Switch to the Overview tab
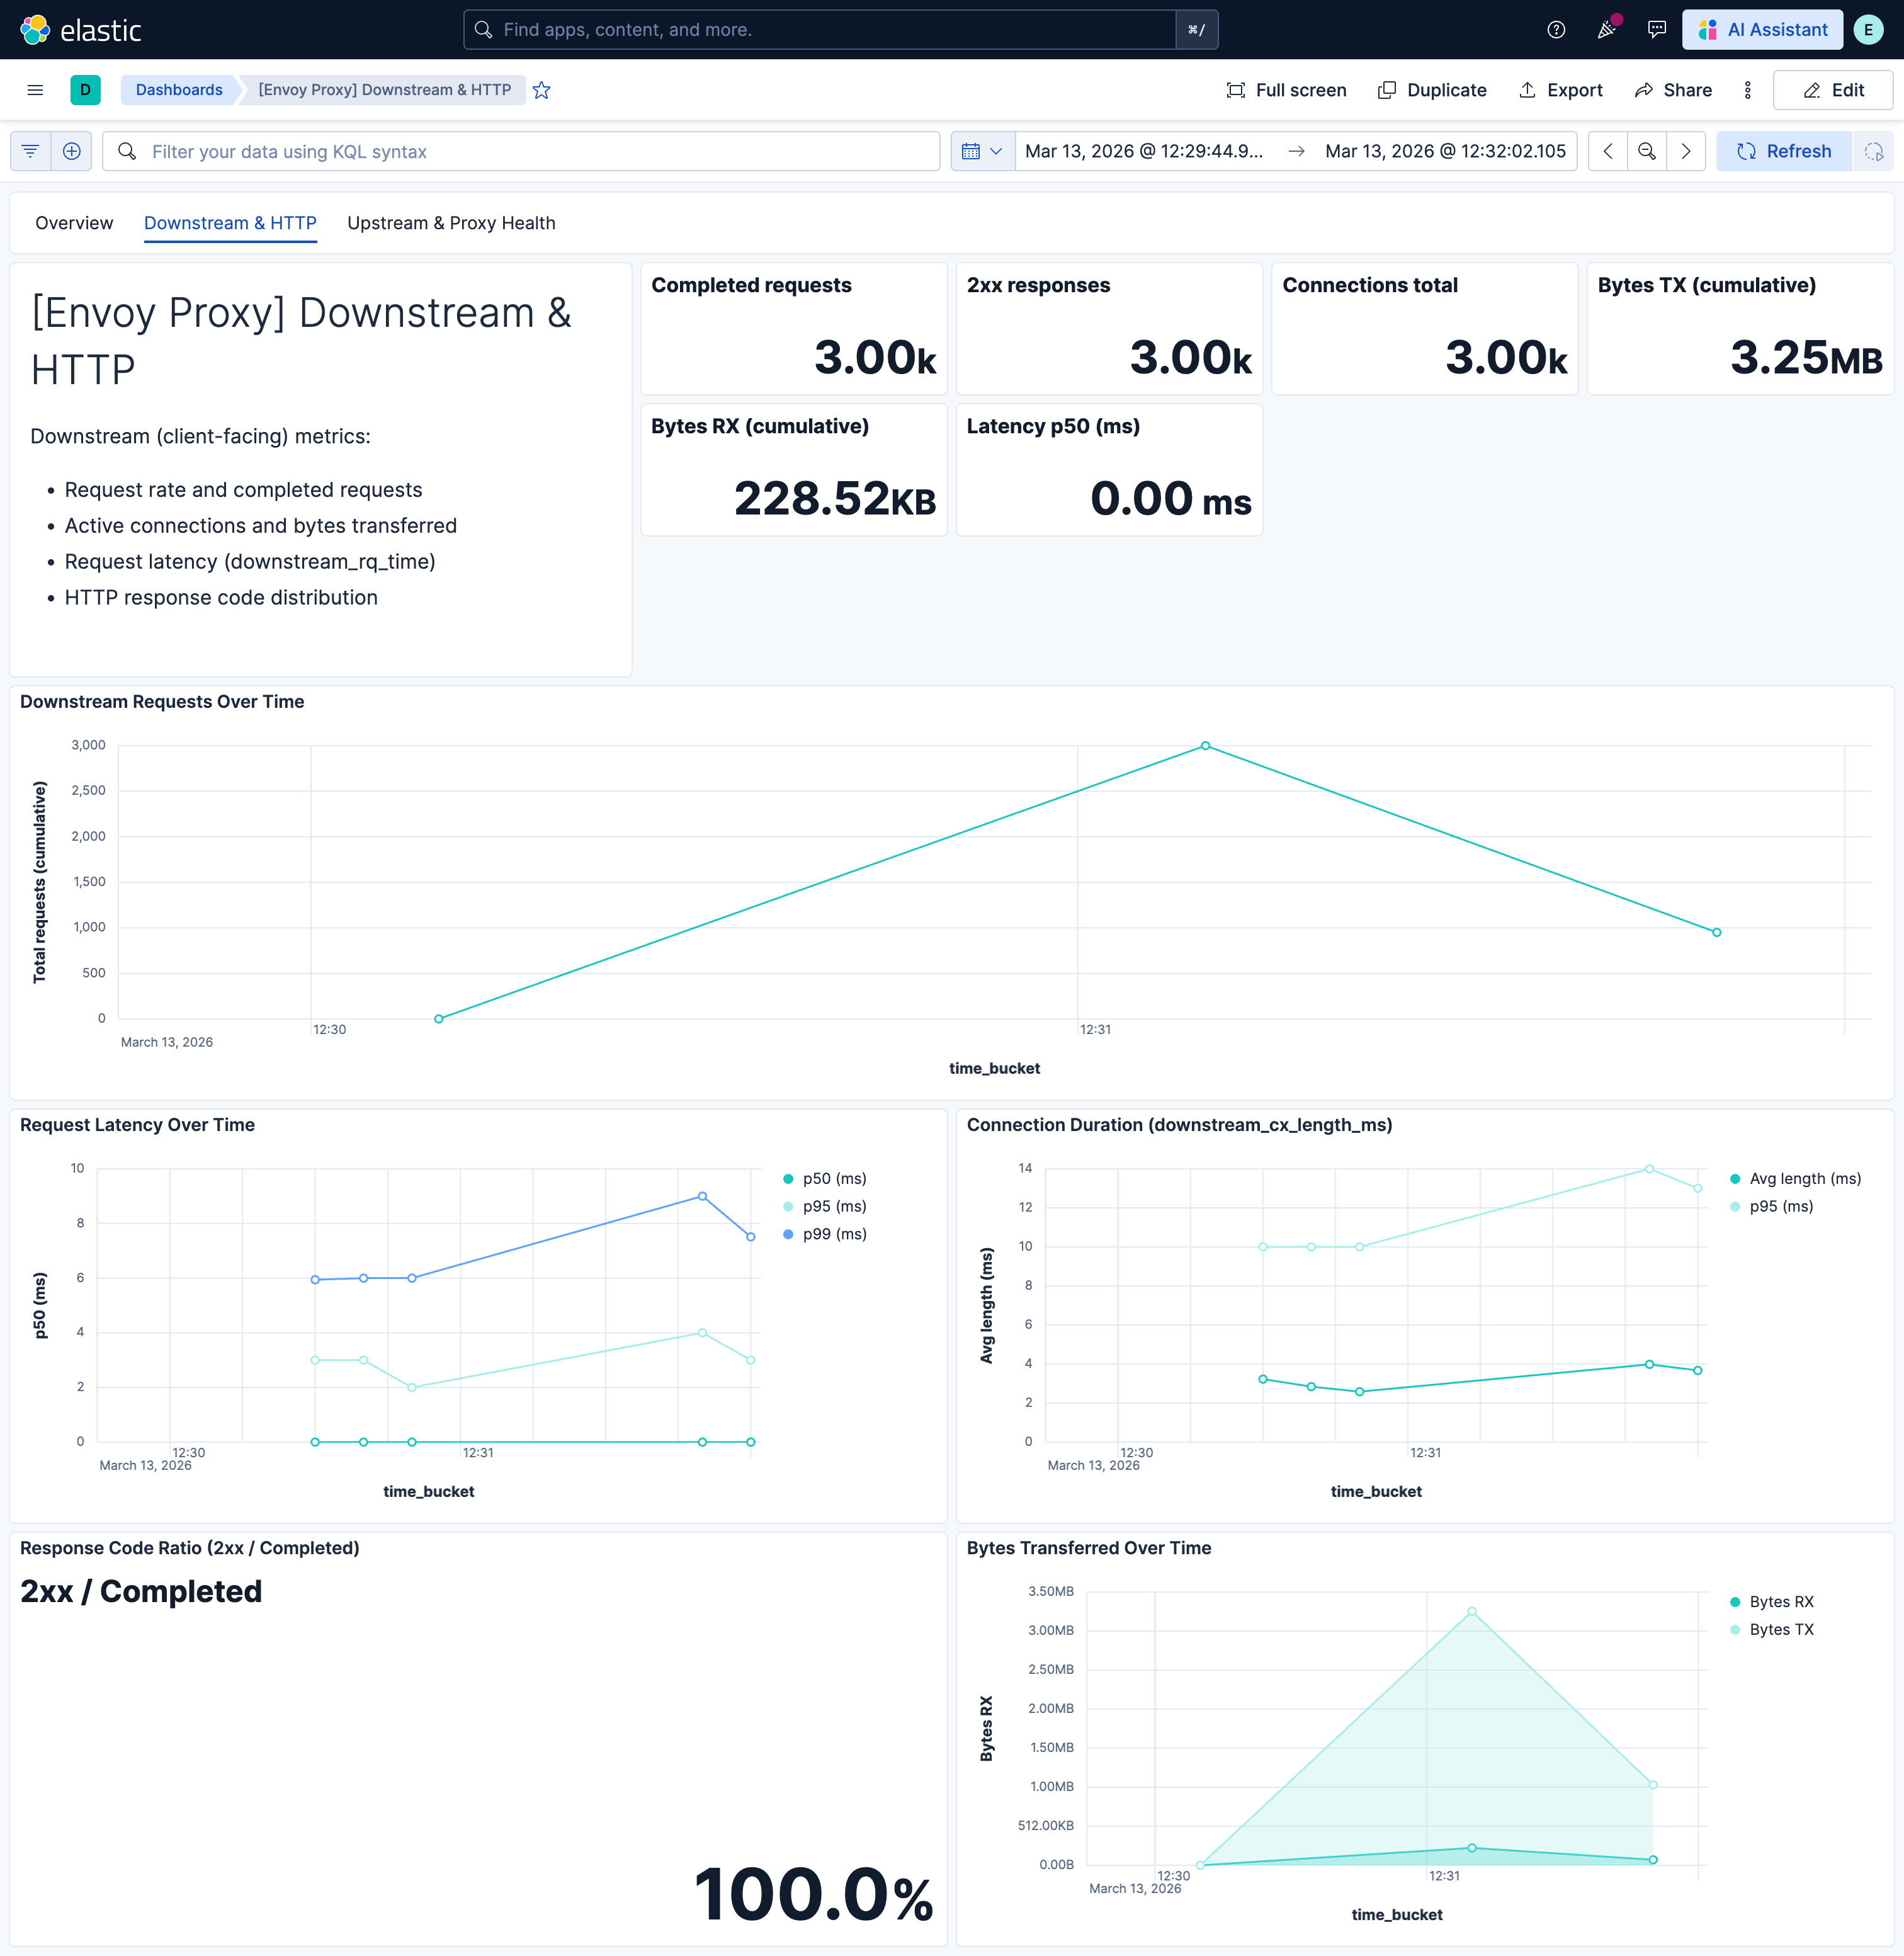 tap(74, 223)
